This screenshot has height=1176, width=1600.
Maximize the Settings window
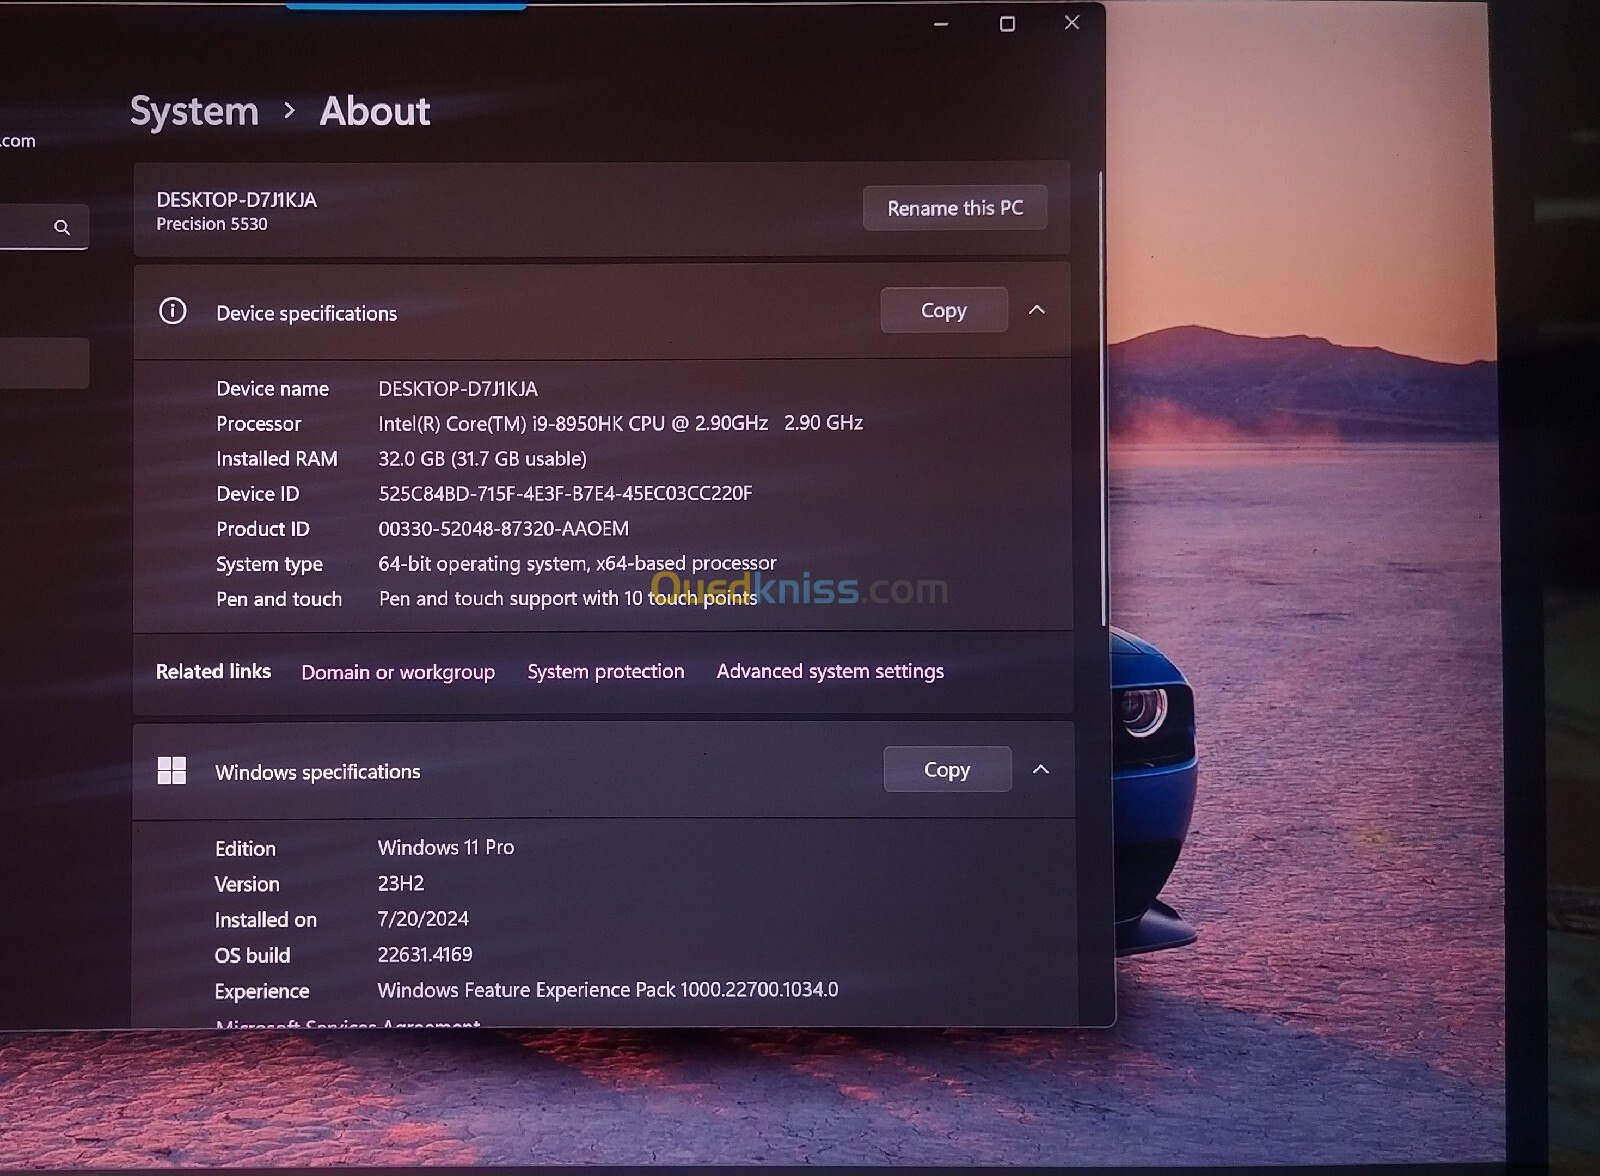click(1007, 23)
